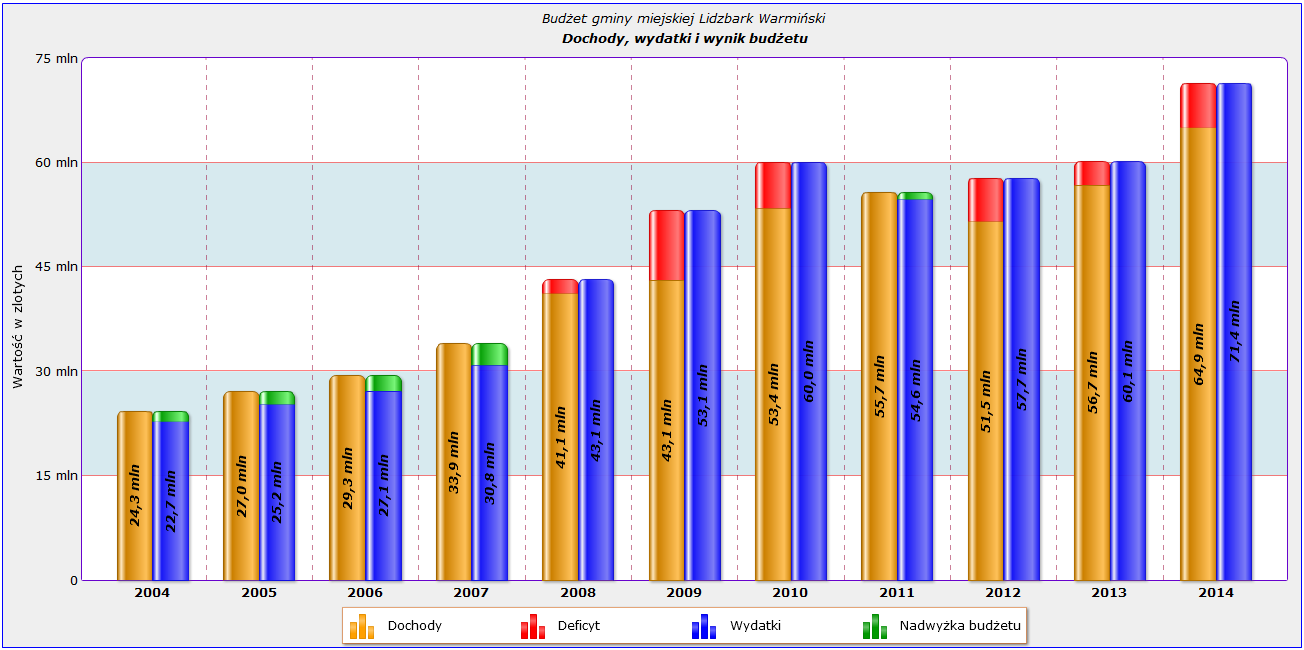Click the orange Dochody legend icon

coord(362,627)
